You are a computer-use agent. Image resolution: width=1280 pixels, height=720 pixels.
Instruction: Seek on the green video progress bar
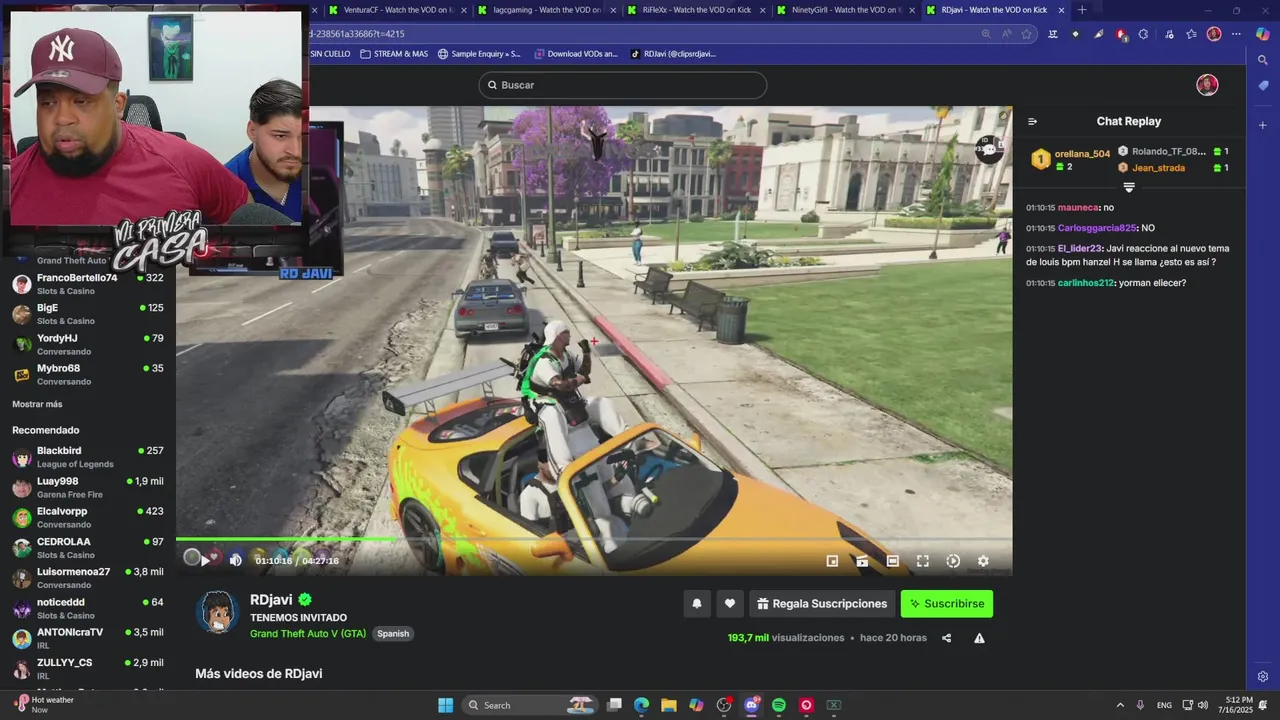(594, 539)
